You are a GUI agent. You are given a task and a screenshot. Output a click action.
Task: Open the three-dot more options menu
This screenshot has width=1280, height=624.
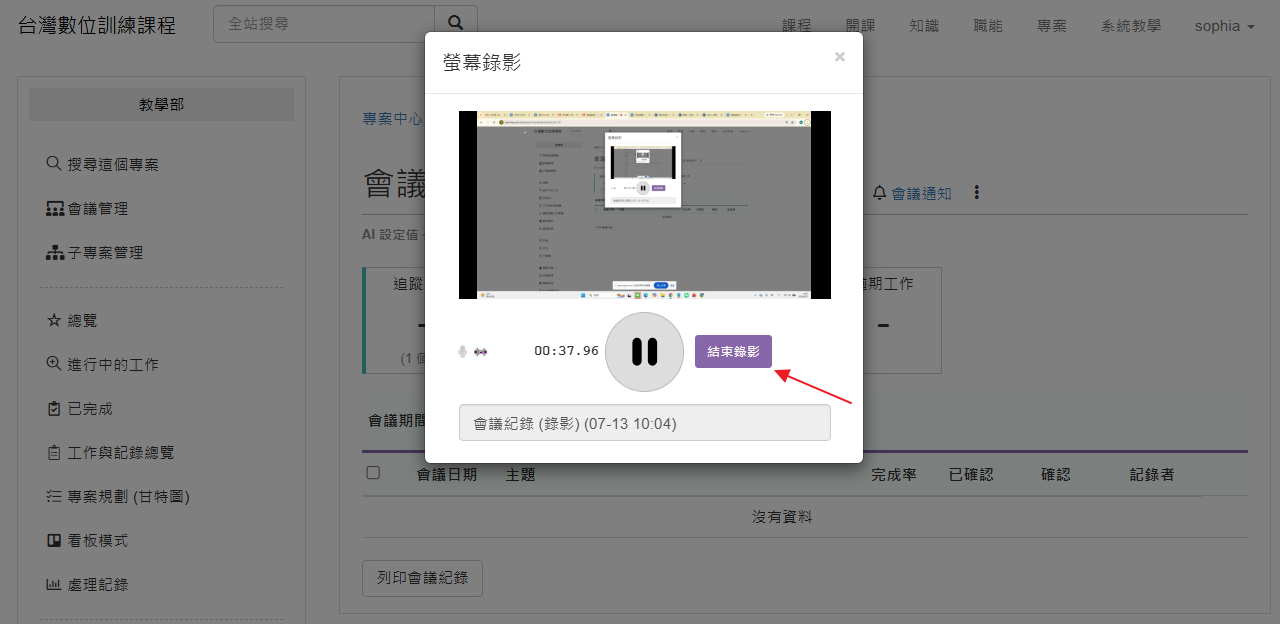(977, 193)
